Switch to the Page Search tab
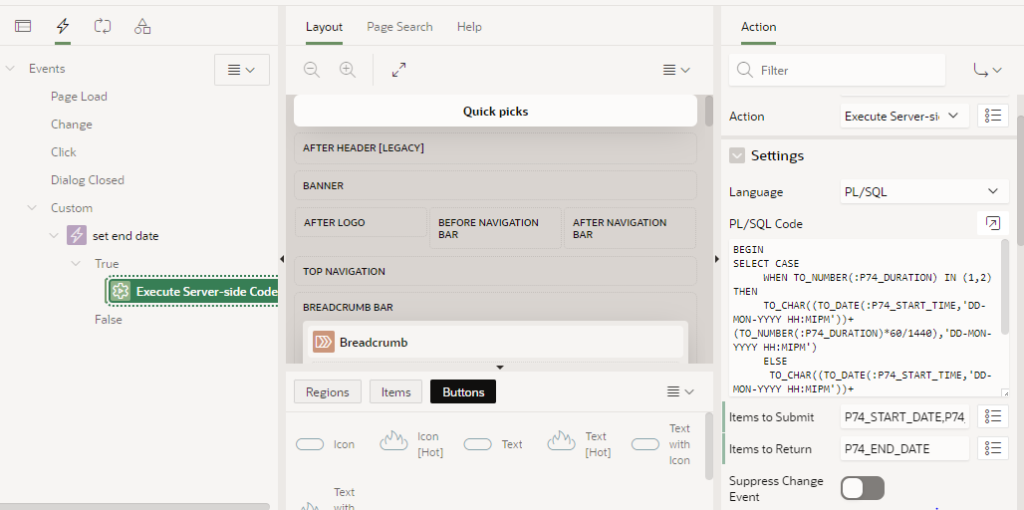 tap(399, 27)
